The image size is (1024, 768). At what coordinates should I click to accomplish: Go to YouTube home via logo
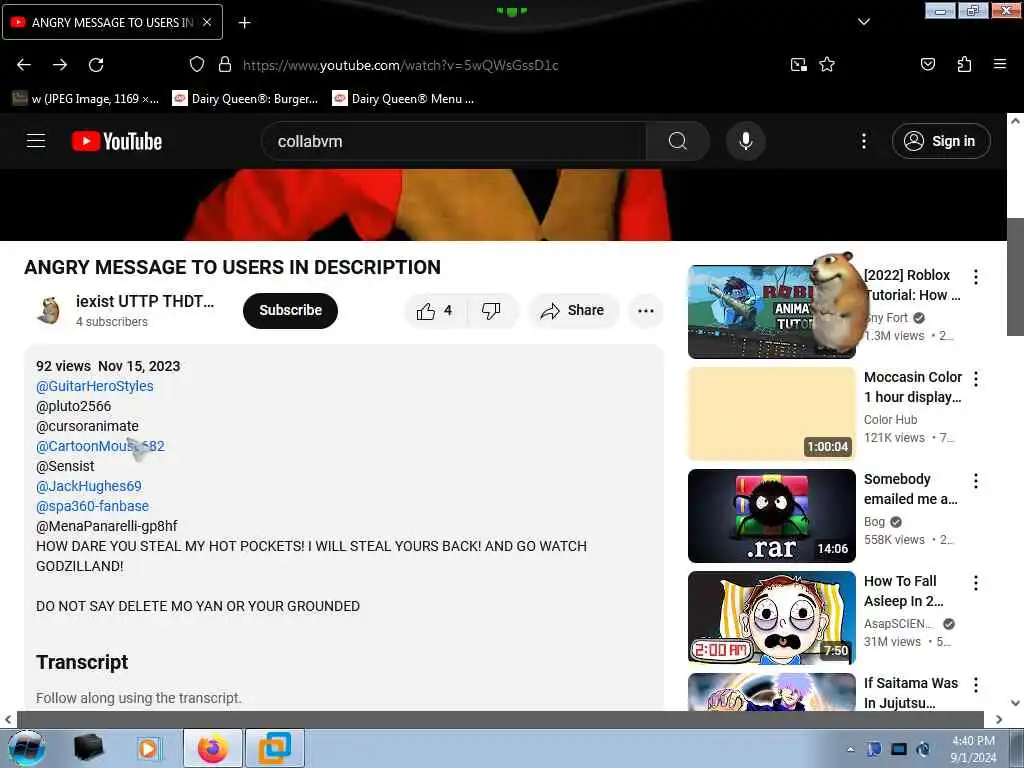(117, 141)
